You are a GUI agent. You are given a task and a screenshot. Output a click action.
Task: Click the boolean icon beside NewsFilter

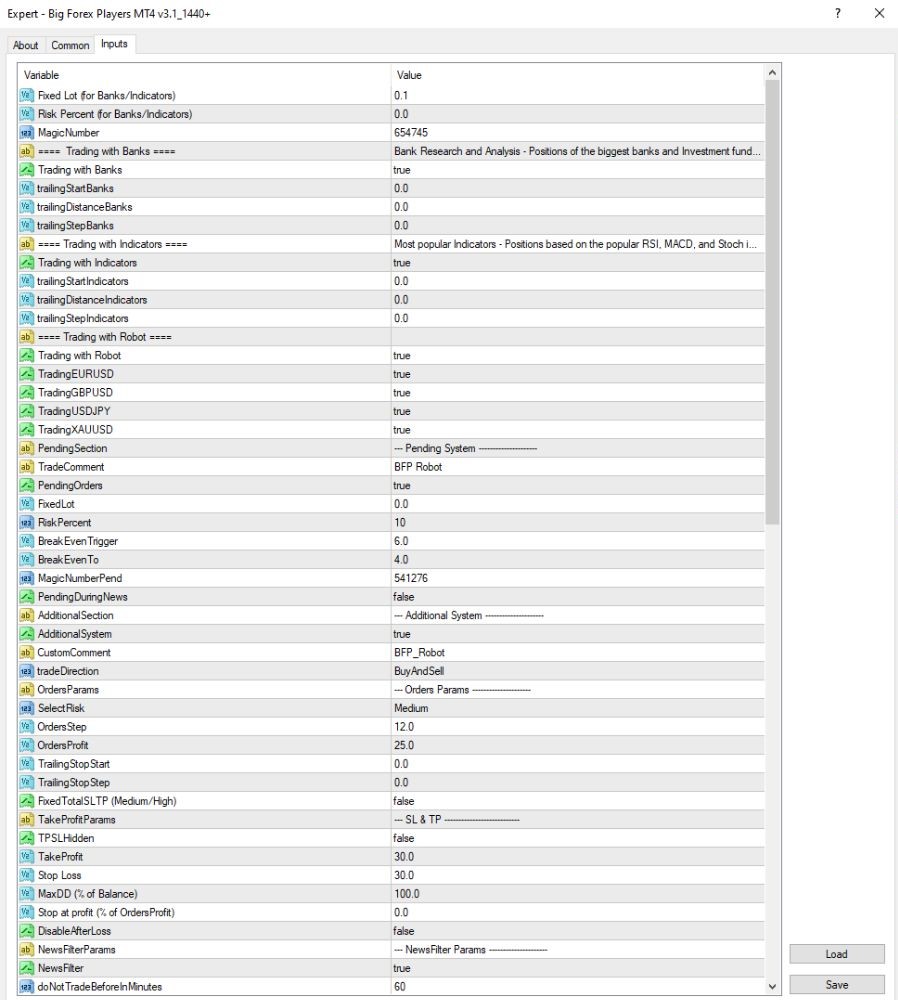pos(26,968)
